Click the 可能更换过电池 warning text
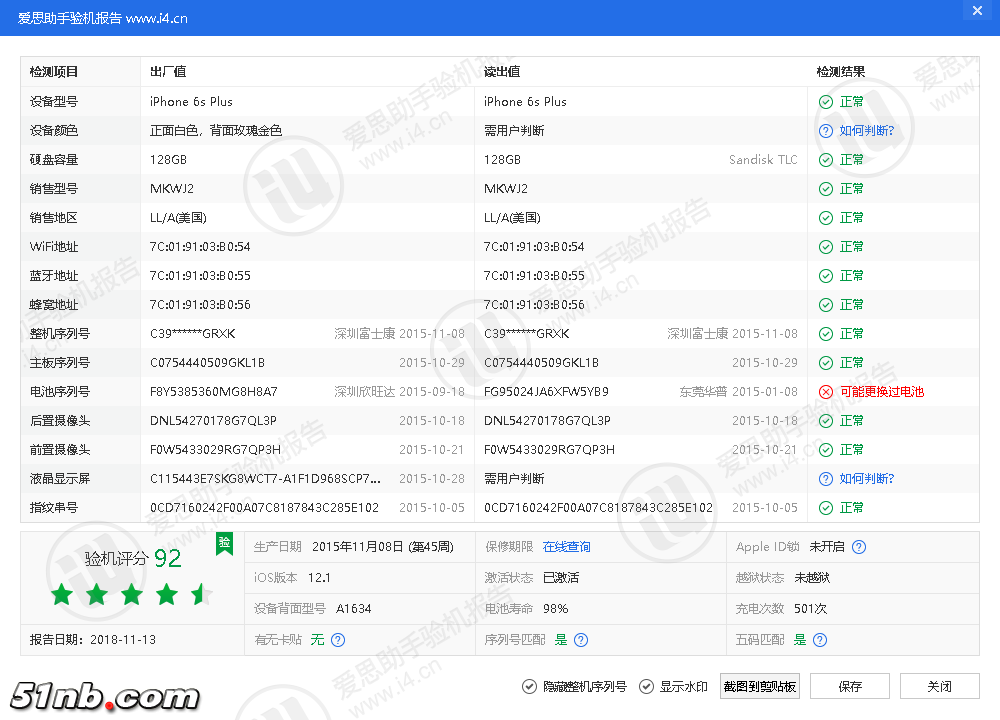This screenshot has height=720, width=1000. point(881,392)
